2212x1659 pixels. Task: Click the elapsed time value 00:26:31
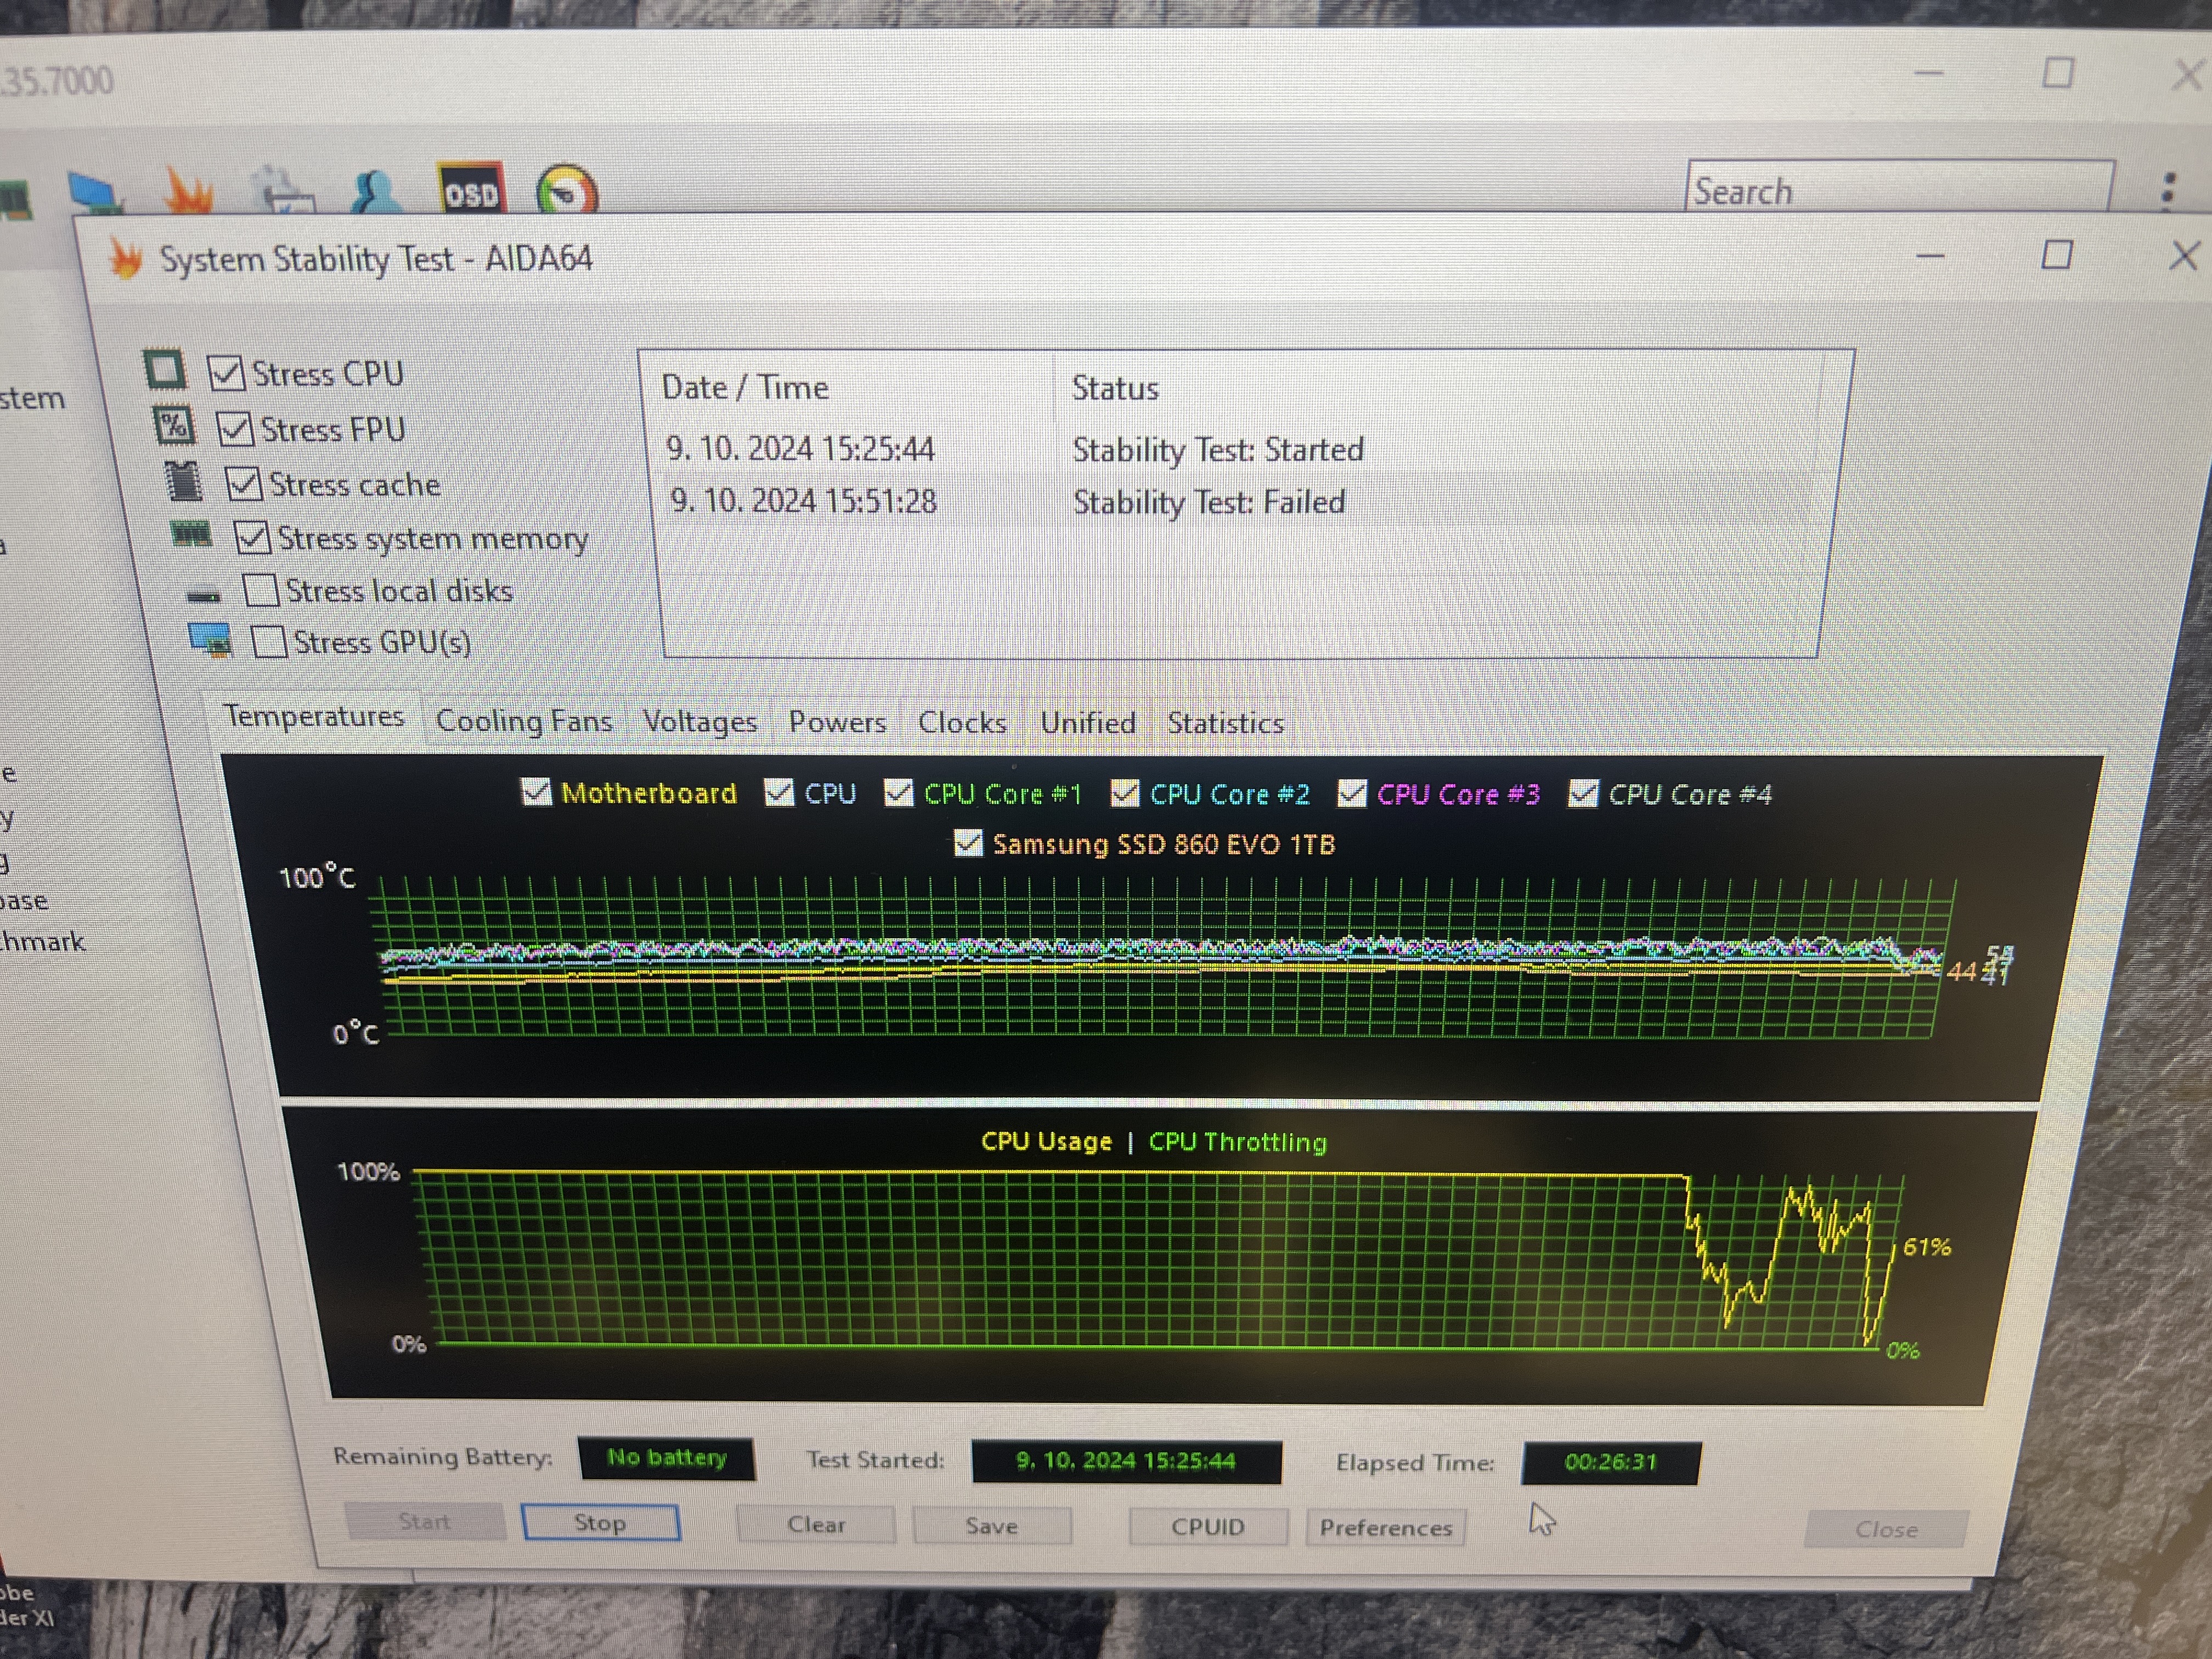tap(1610, 1462)
